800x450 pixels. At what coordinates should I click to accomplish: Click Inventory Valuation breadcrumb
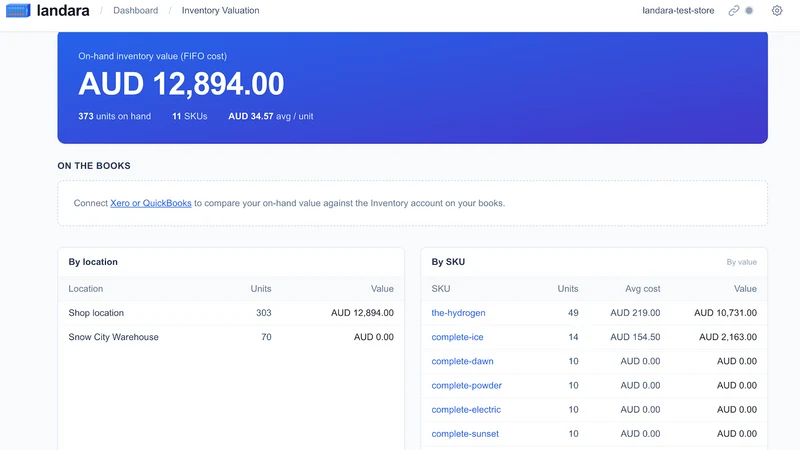pyautogui.click(x=220, y=10)
